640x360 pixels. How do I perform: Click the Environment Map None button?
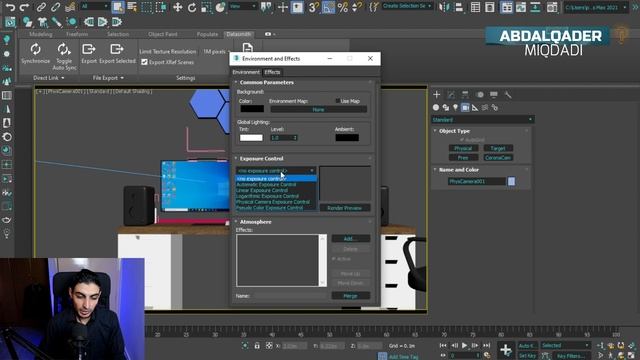[318, 109]
